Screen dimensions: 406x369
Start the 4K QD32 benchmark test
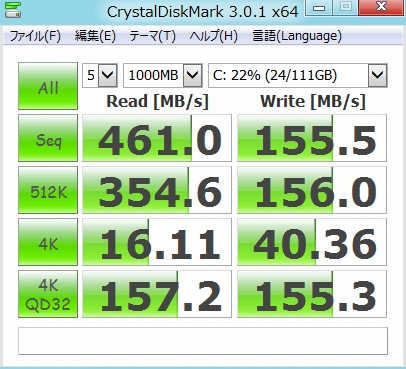[48, 294]
